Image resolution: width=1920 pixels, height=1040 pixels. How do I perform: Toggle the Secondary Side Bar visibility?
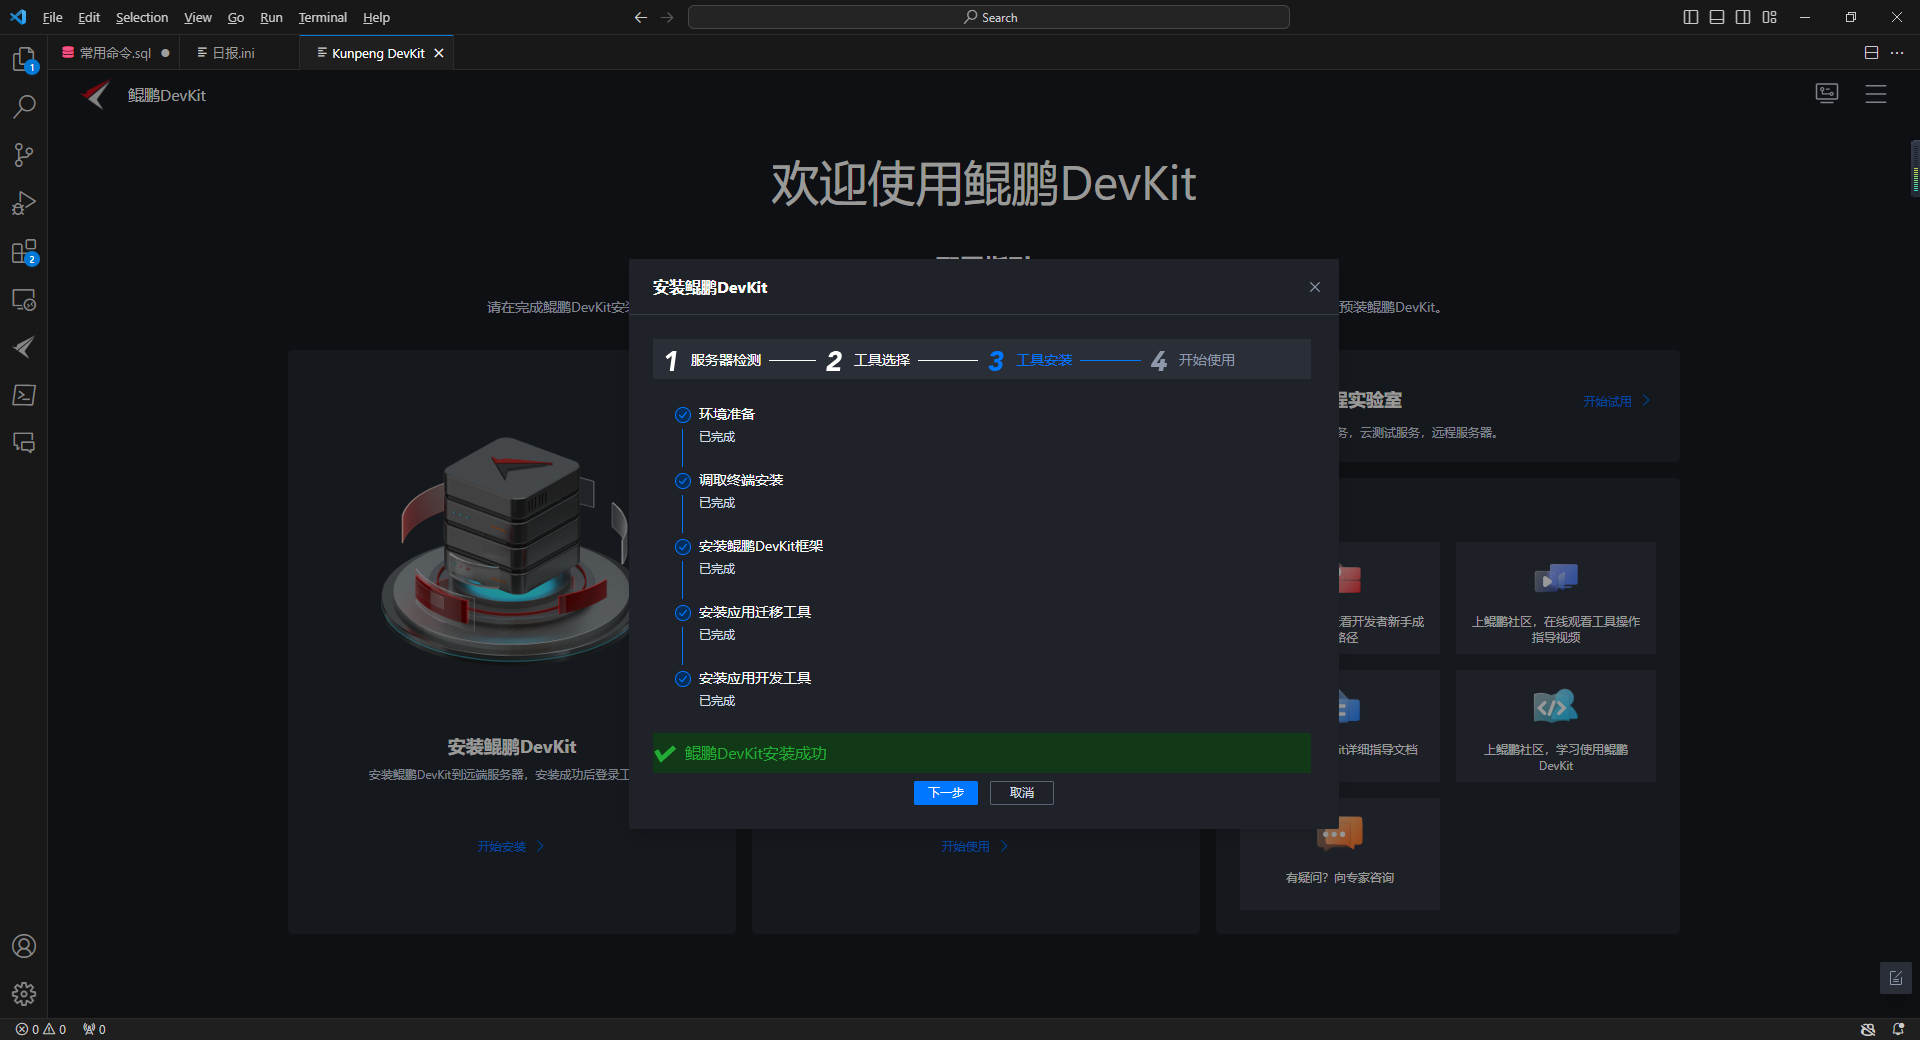click(x=1742, y=17)
